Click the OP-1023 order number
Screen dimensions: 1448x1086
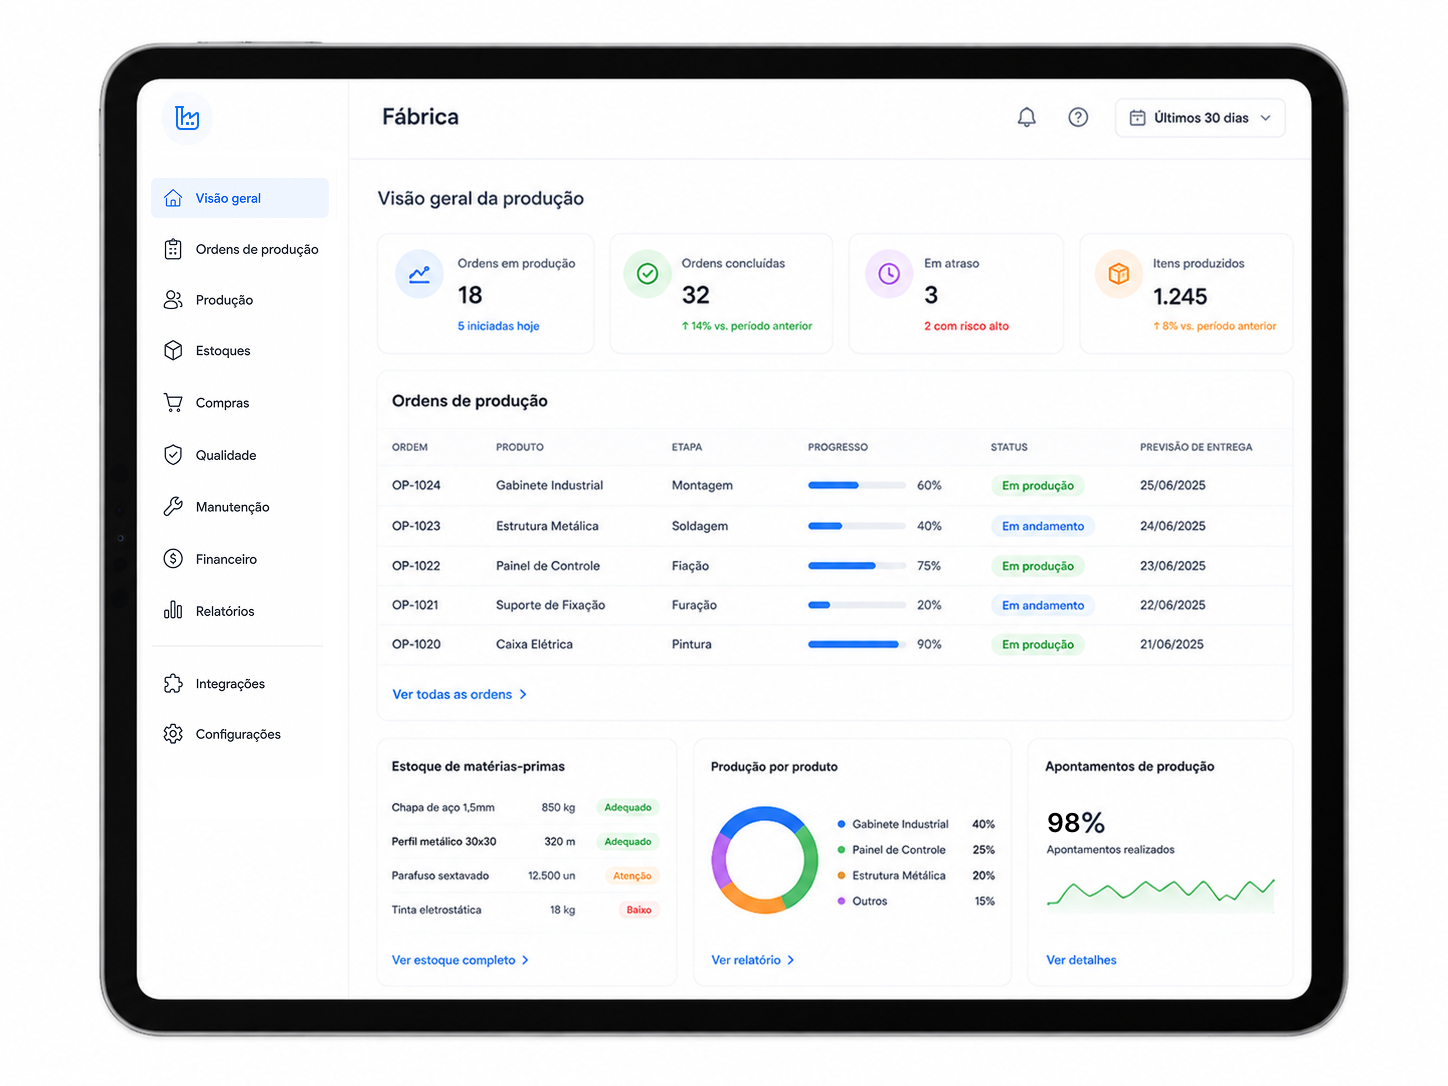416,526
